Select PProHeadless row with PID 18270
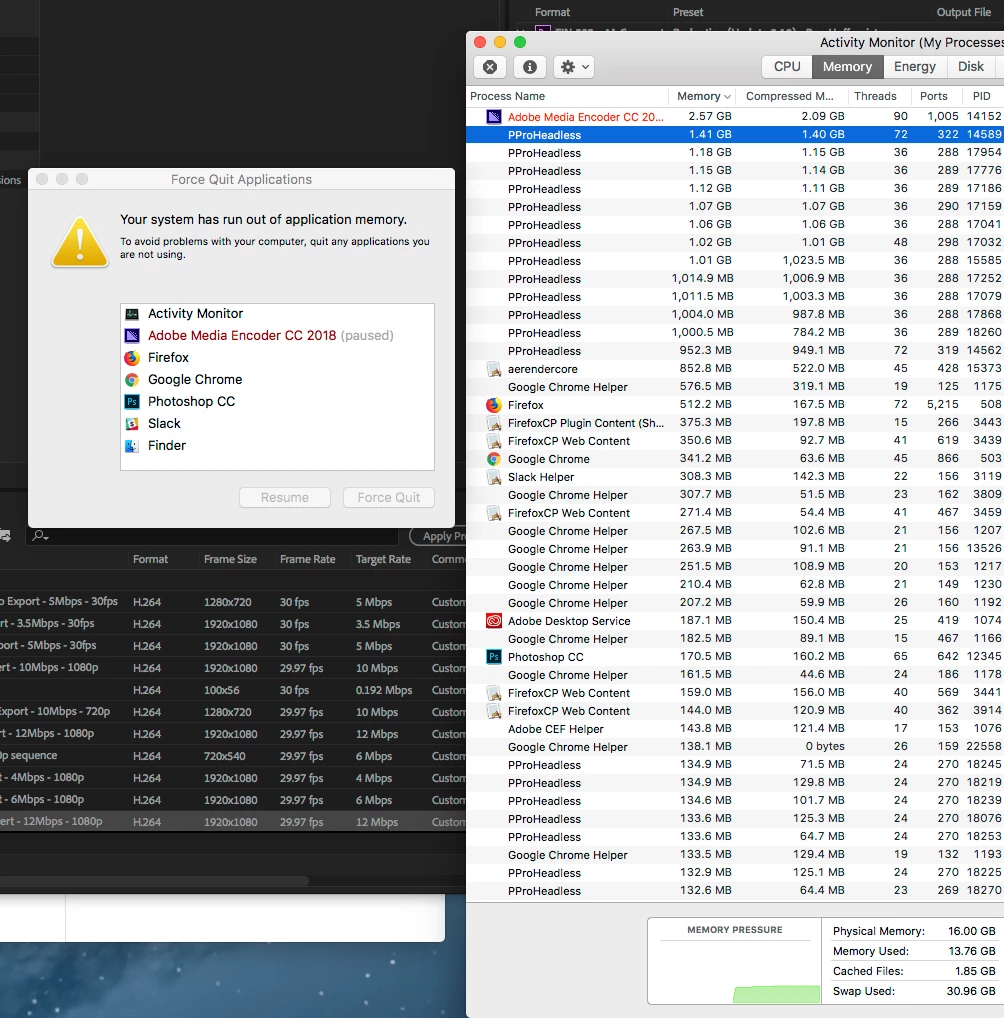The image size is (1004, 1018). point(735,891)
